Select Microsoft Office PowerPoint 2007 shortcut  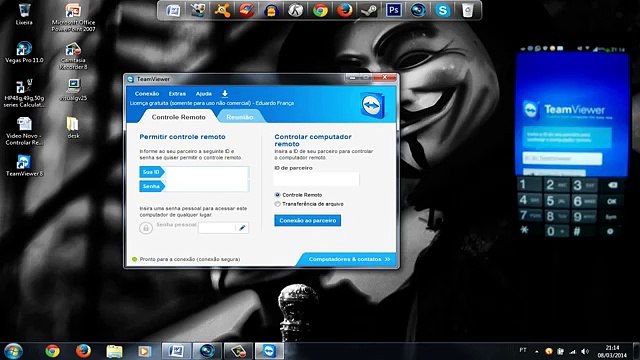coord(73,18)
